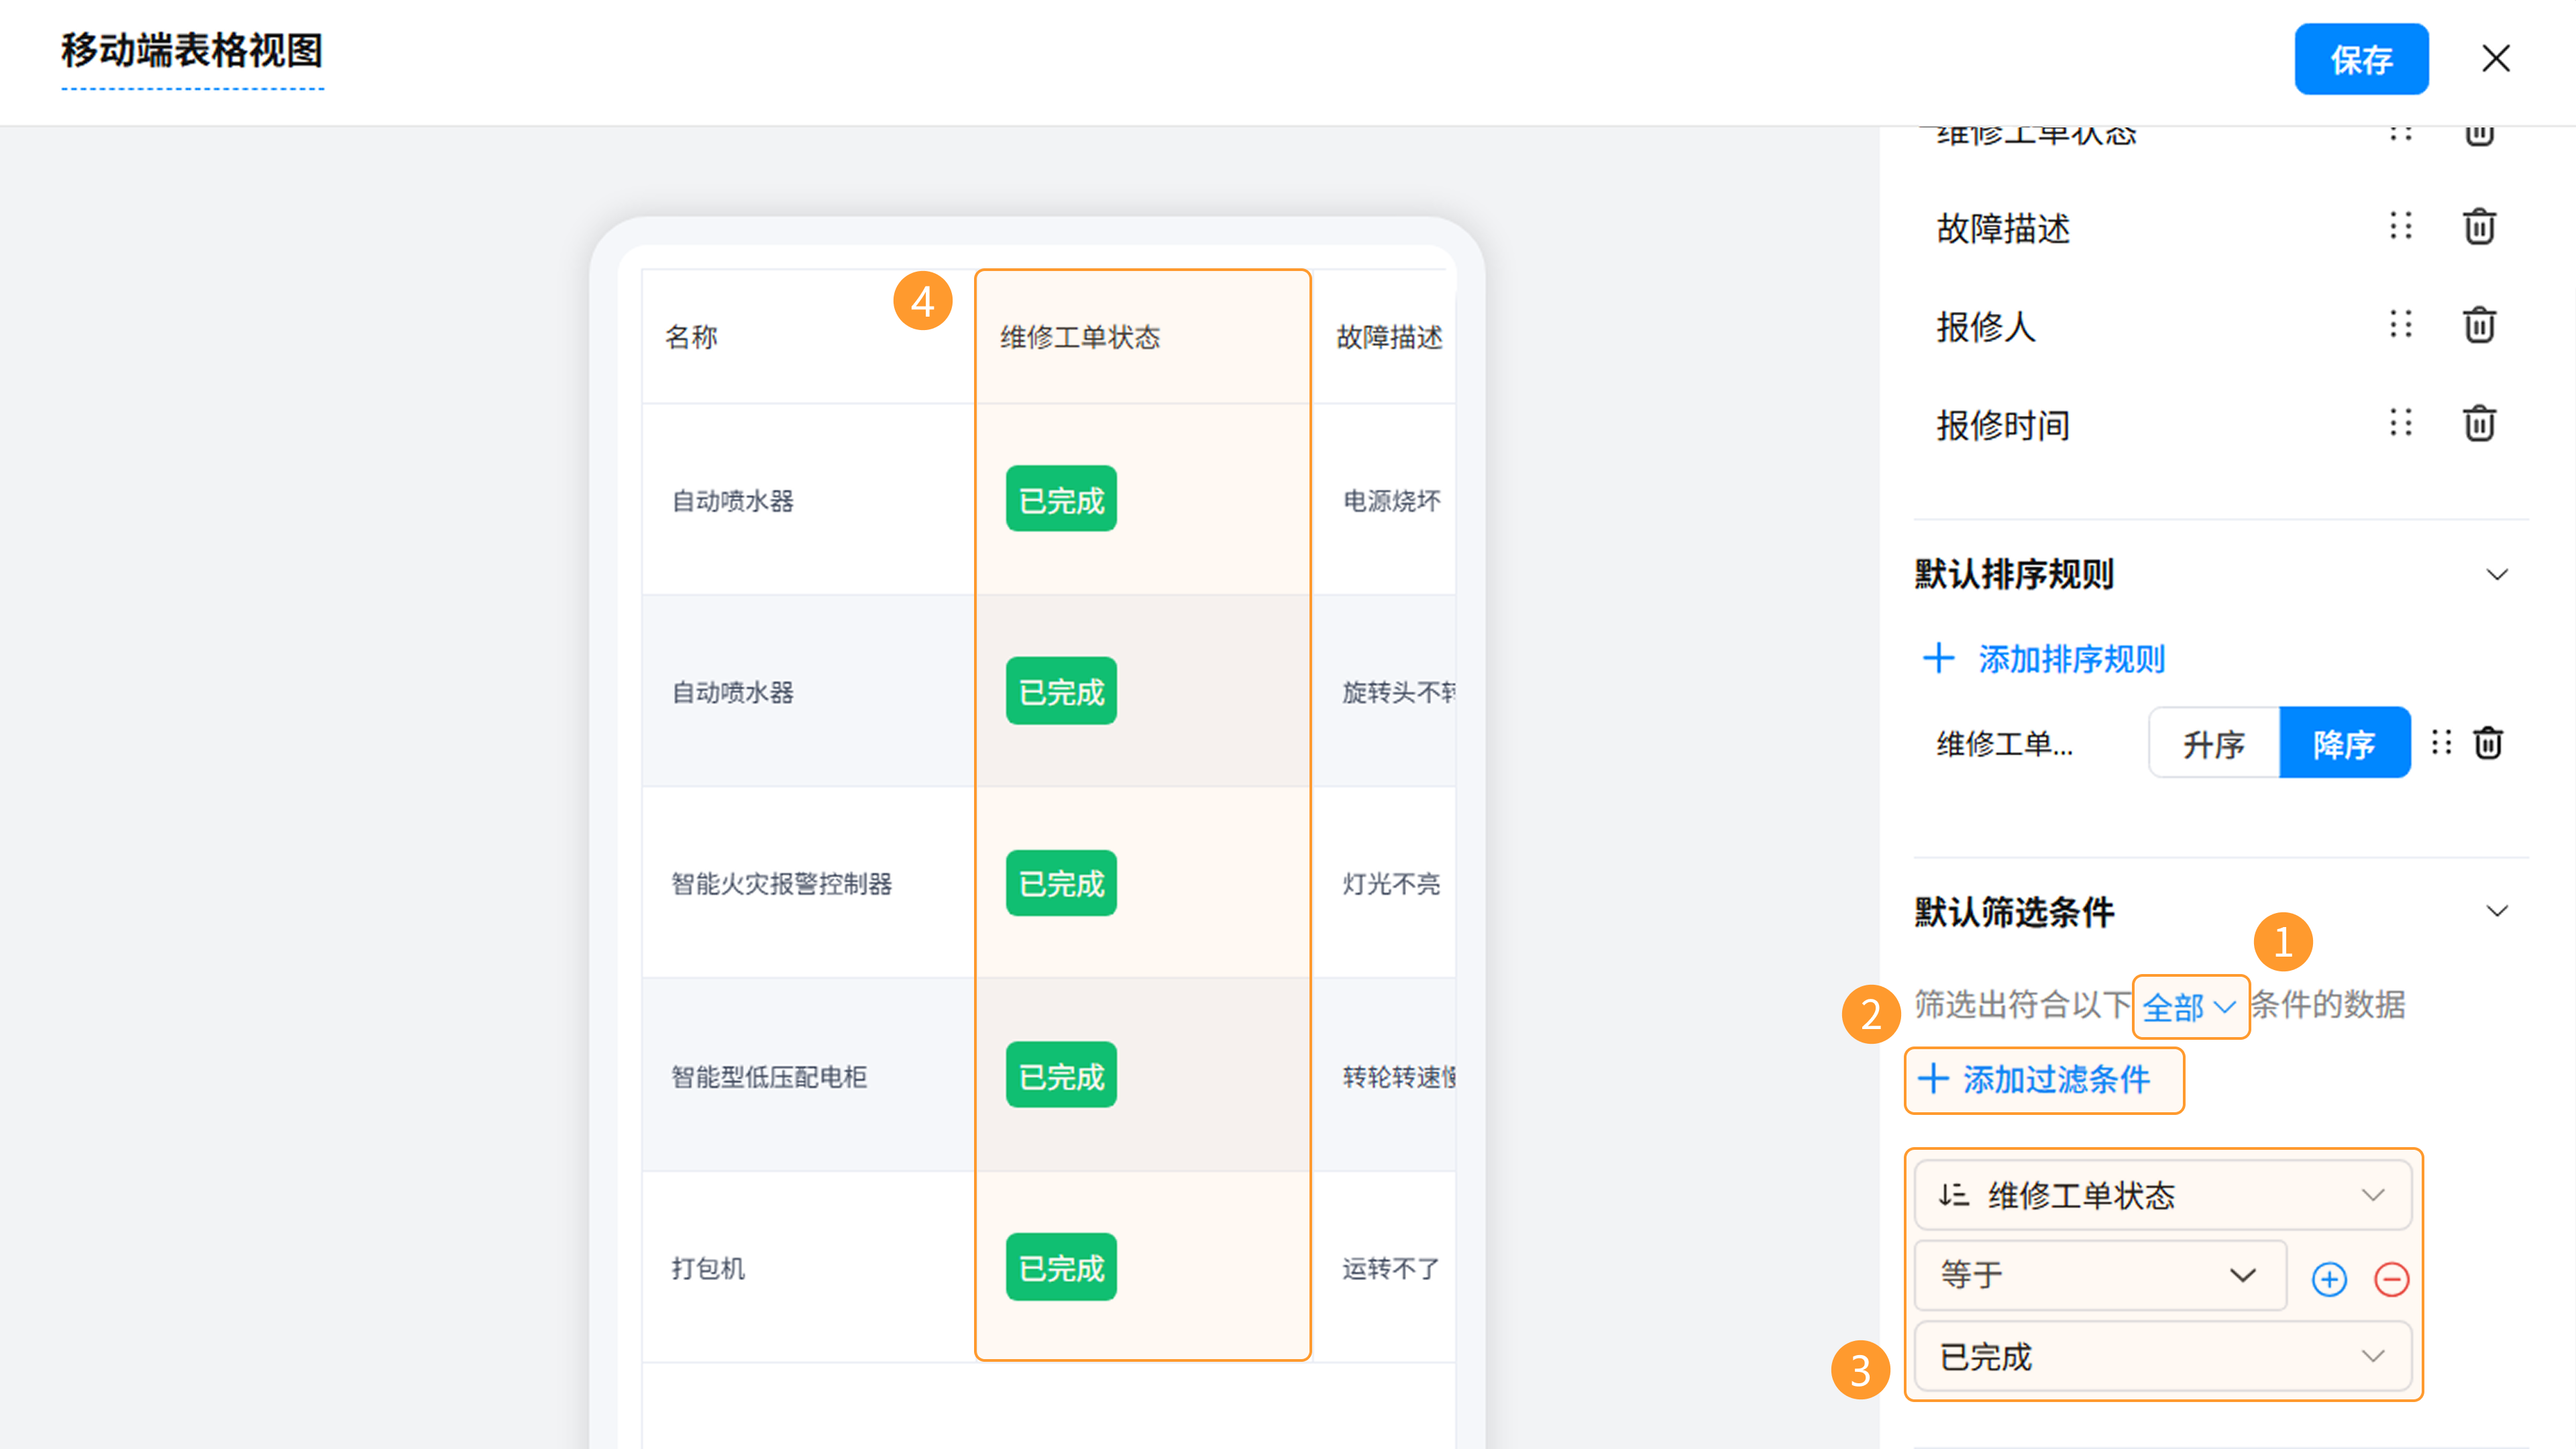The height and width of the screenshot is (1449, 2576).
Task: Delete the 故障描述 field
Action: [x=2478, y=227]
